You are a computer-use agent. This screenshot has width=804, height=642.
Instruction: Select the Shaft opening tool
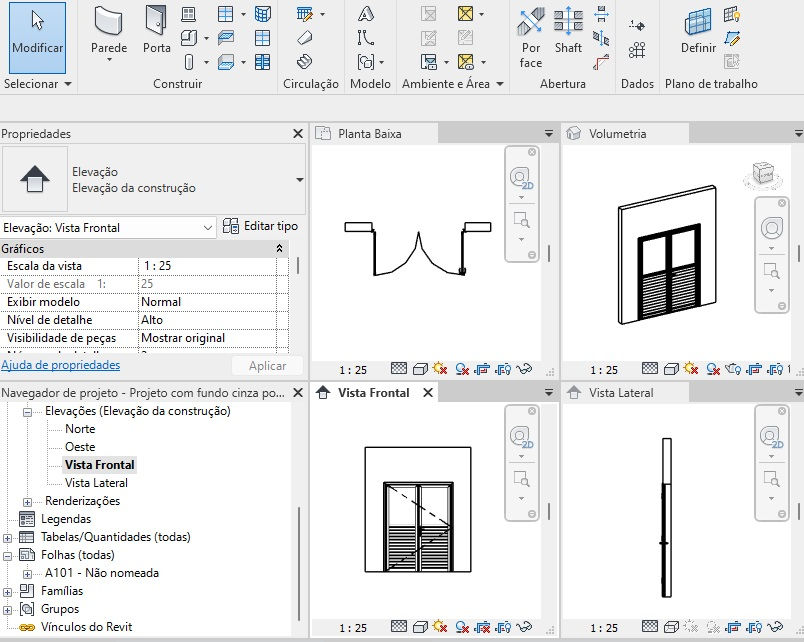point(568,31)
